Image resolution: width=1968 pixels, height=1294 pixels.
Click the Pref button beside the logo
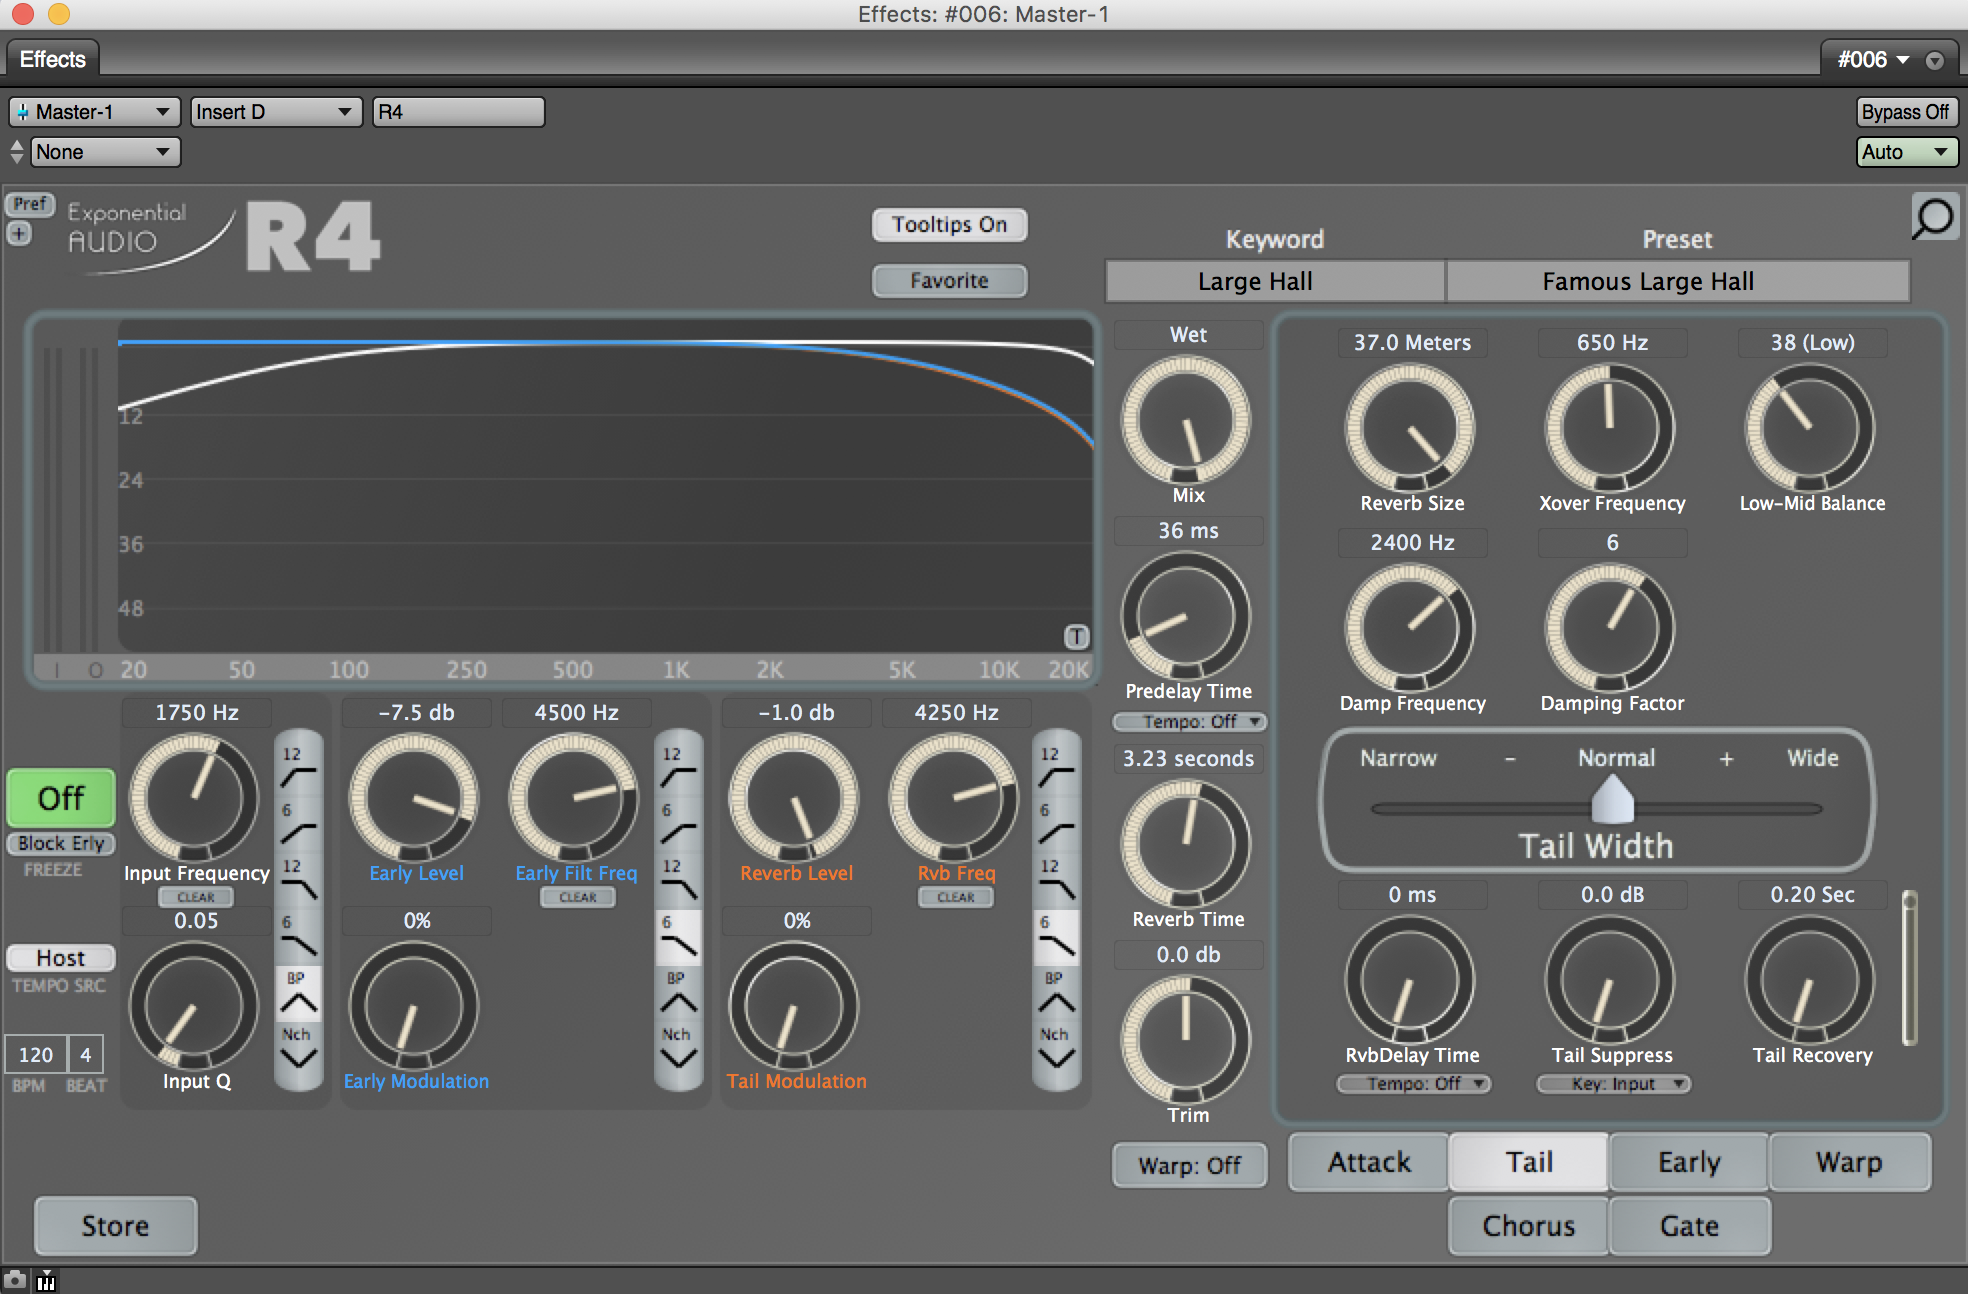[30, 204]
